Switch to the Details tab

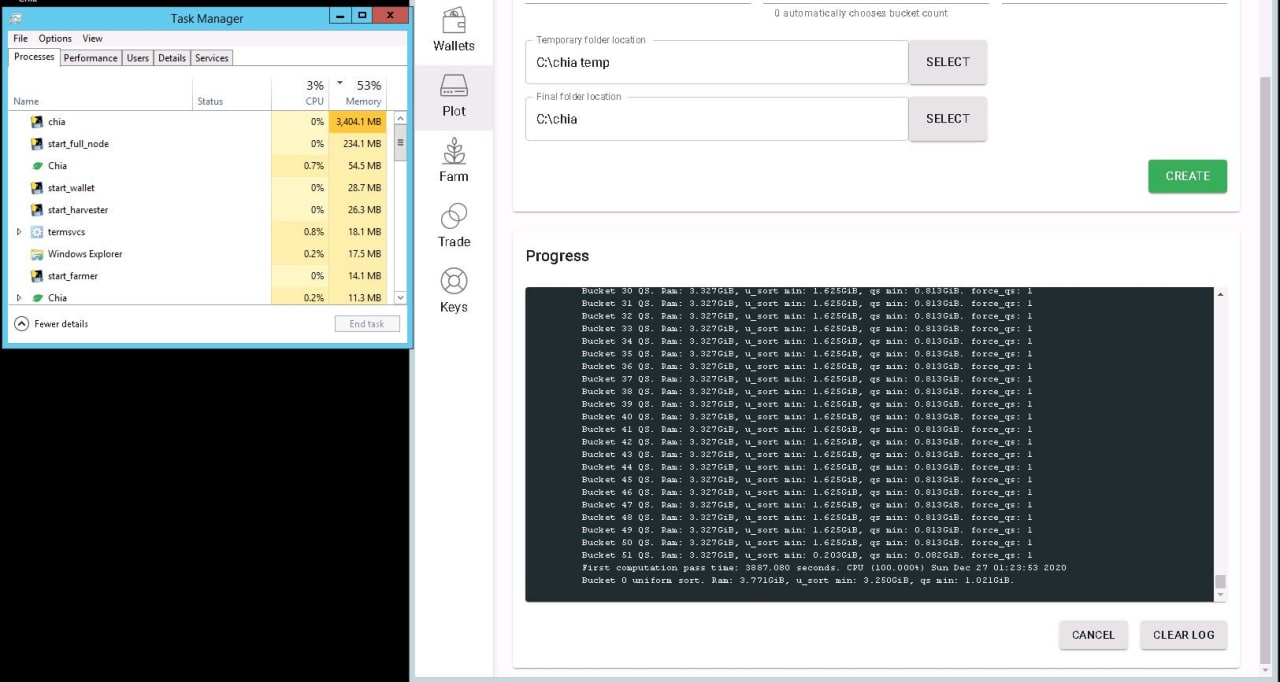[172, 58]
